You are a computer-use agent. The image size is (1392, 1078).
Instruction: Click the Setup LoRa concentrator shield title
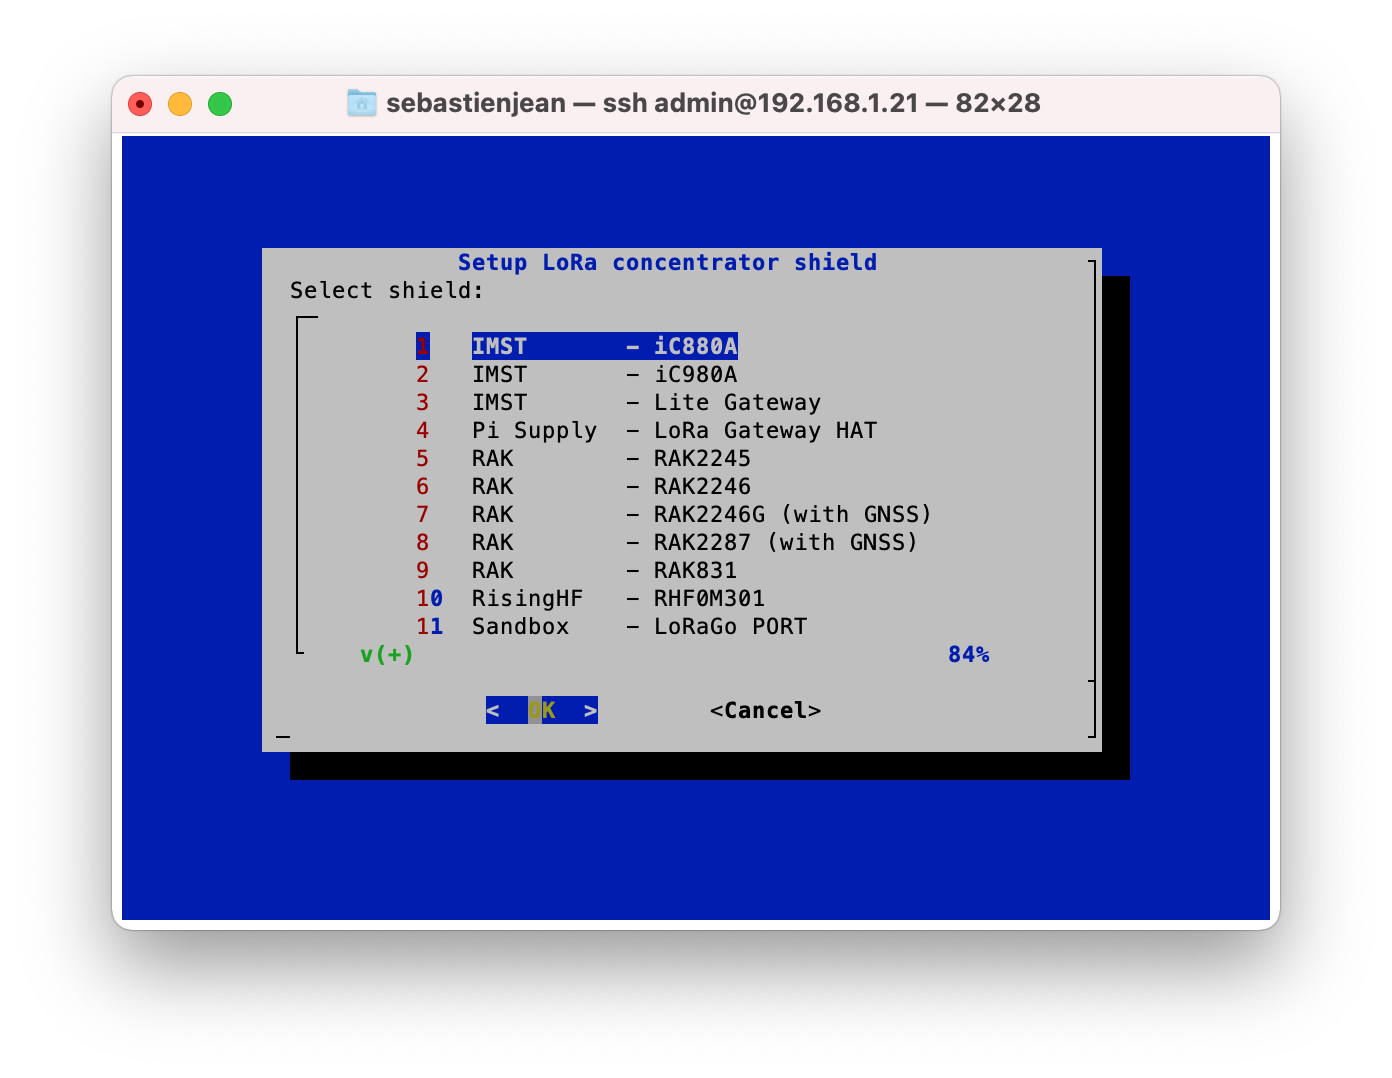coord(668,262)
